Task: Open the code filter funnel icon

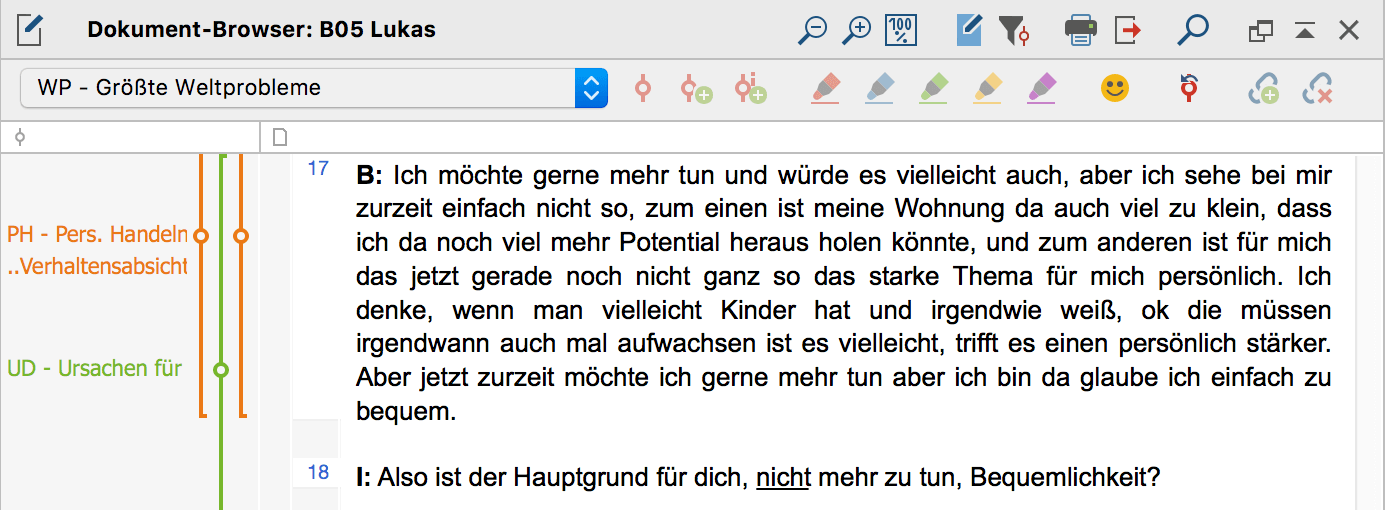Action: point(1015,31)
